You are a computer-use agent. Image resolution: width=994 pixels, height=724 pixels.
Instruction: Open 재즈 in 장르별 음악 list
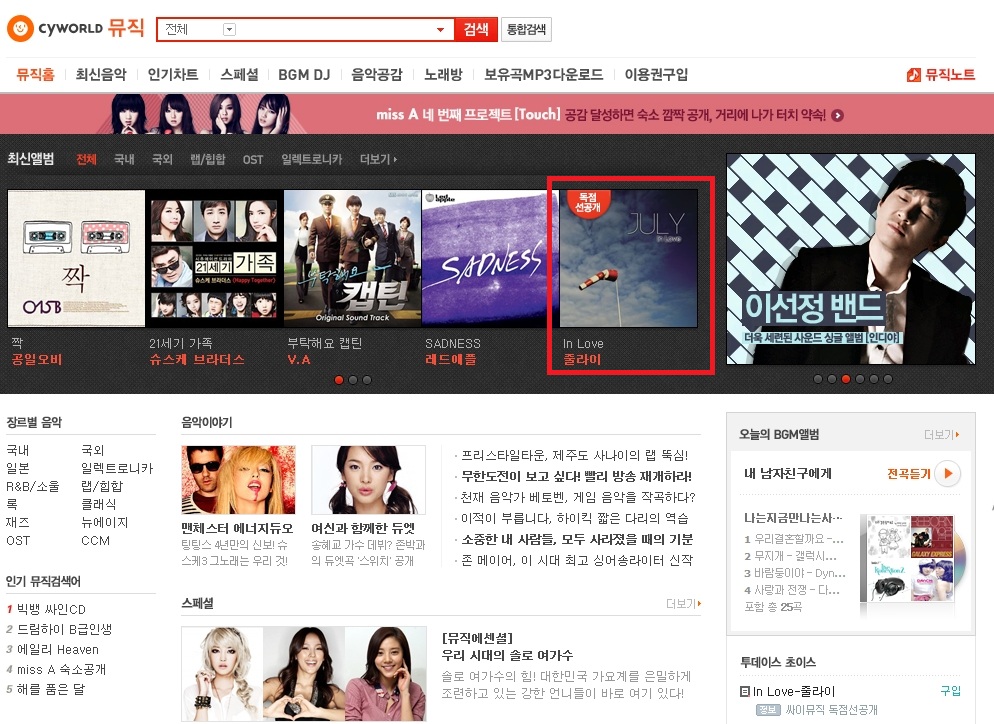coord(18,522)
